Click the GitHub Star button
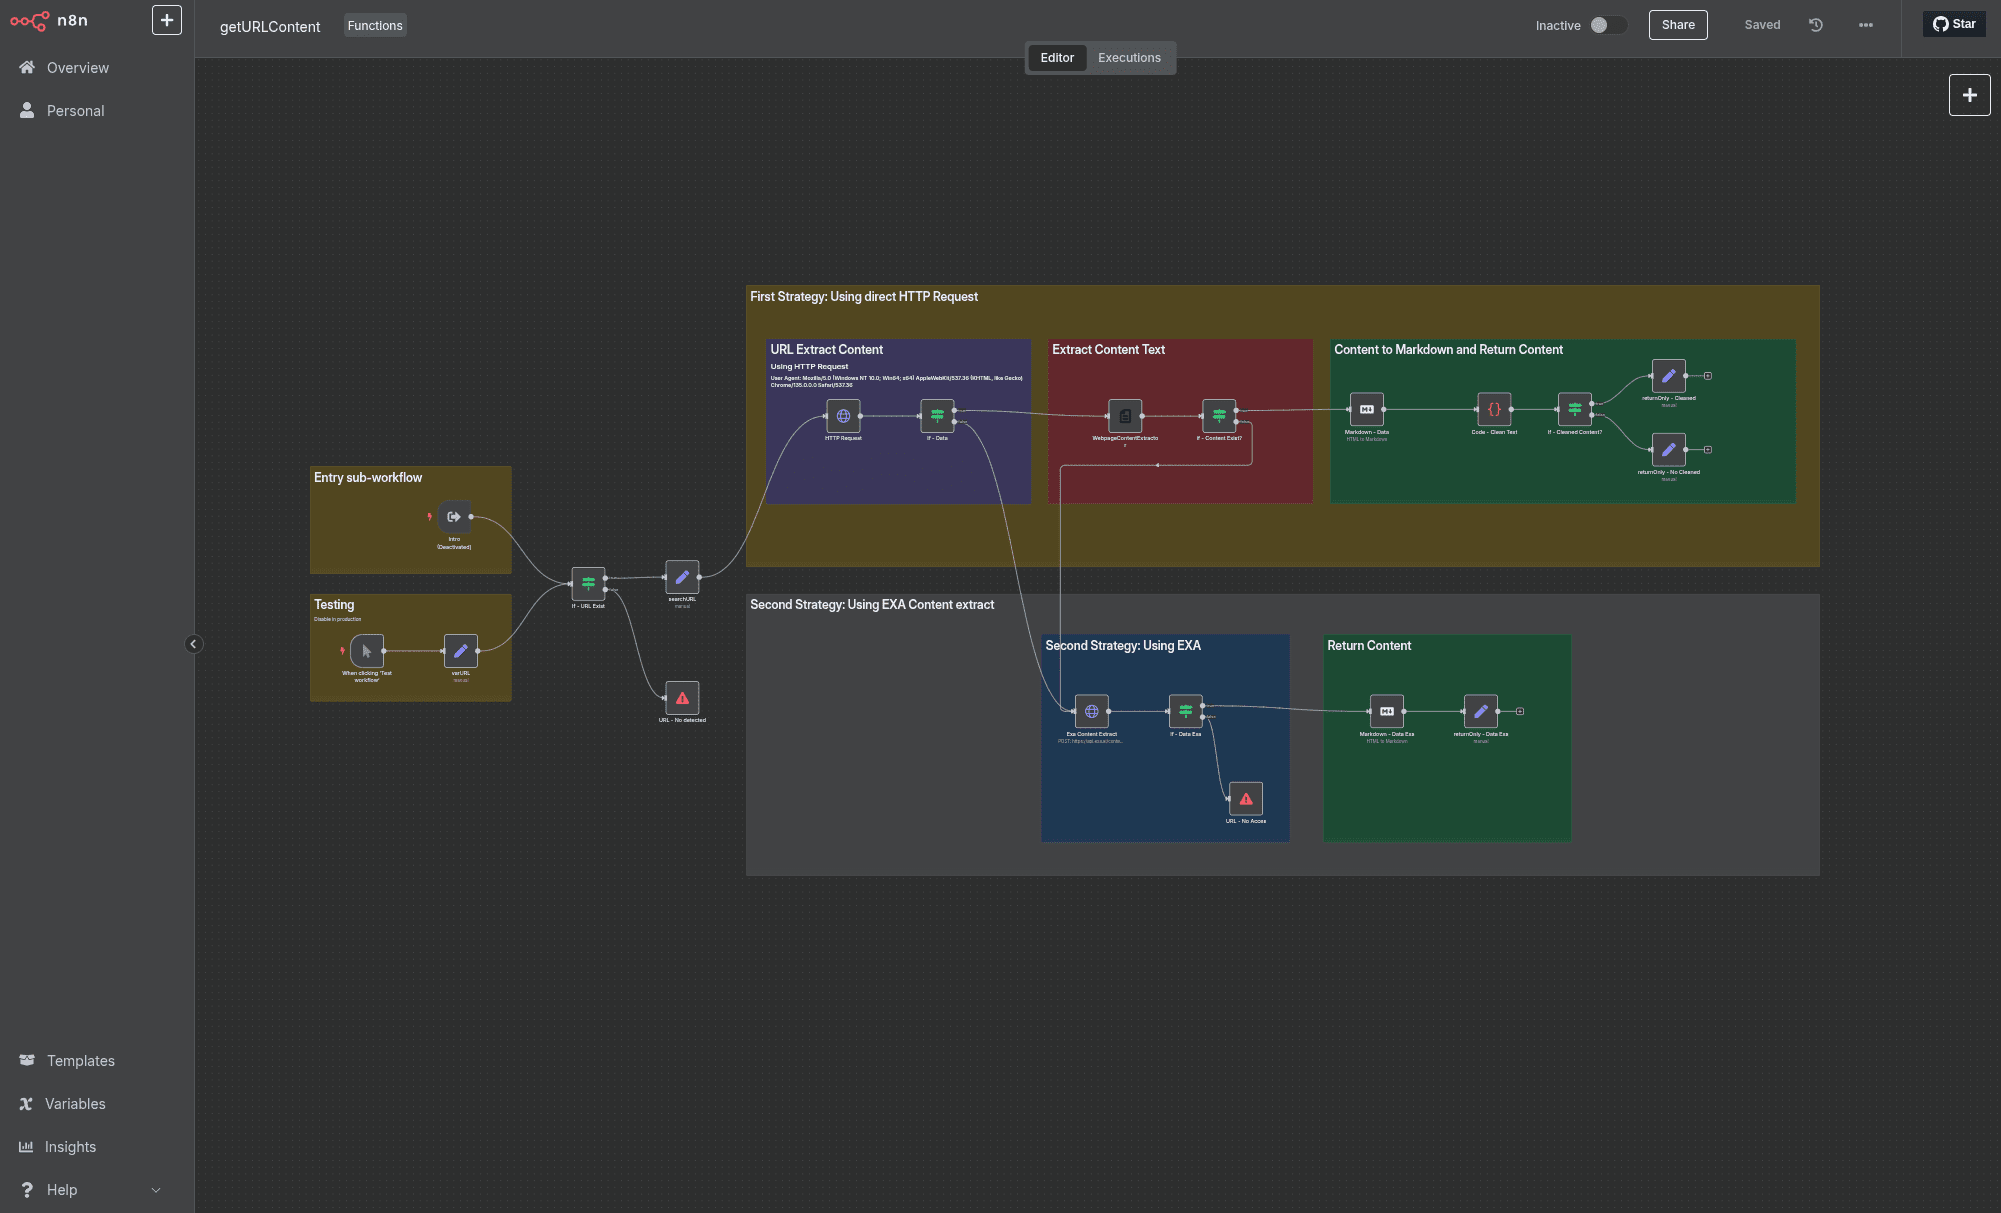 (1954, 24)
